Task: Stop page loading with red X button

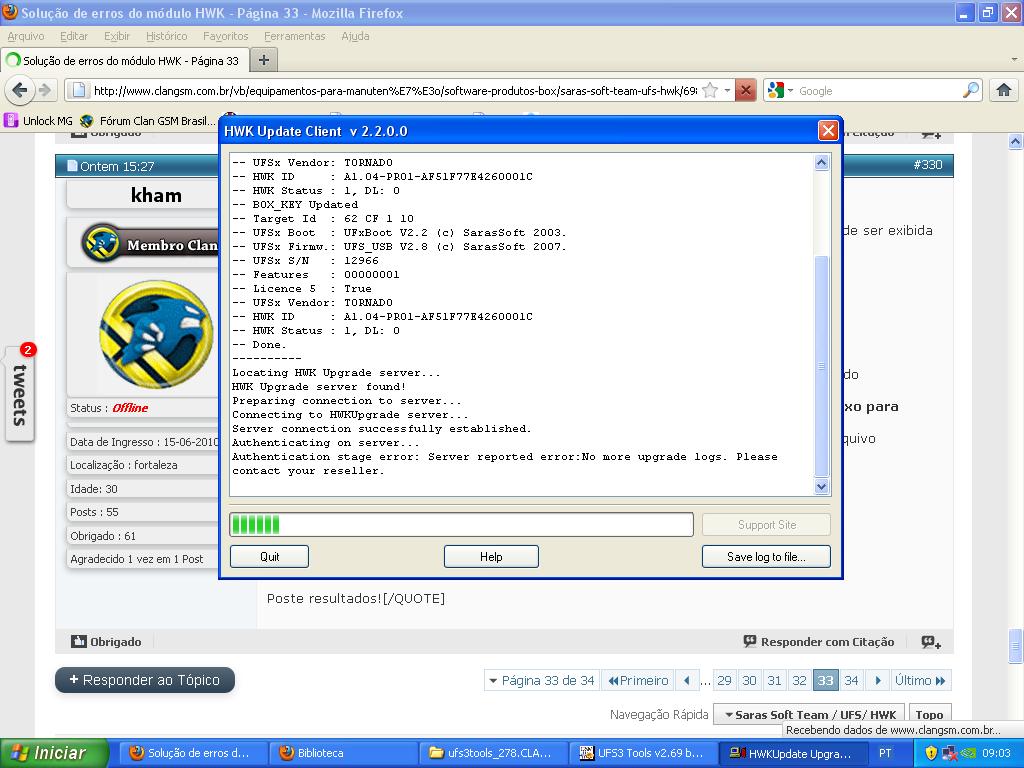Action: coord(745,90)
